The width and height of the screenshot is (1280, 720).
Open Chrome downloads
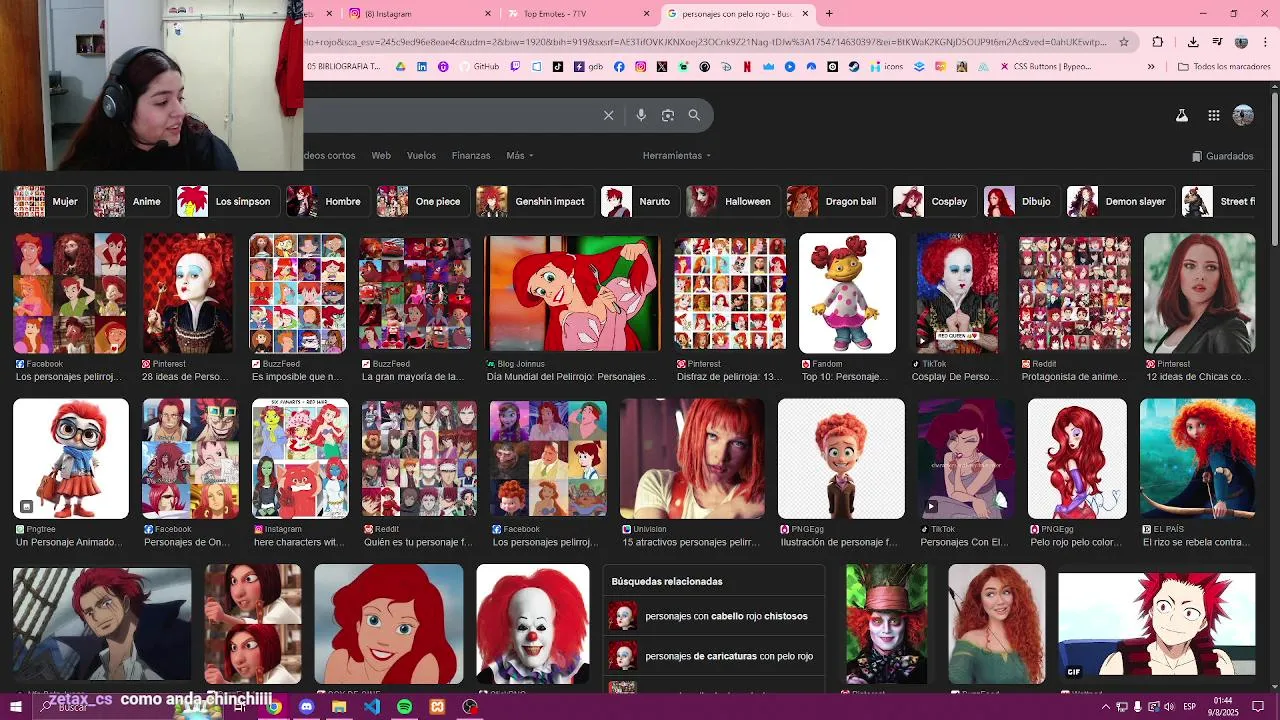(1193, 42)
